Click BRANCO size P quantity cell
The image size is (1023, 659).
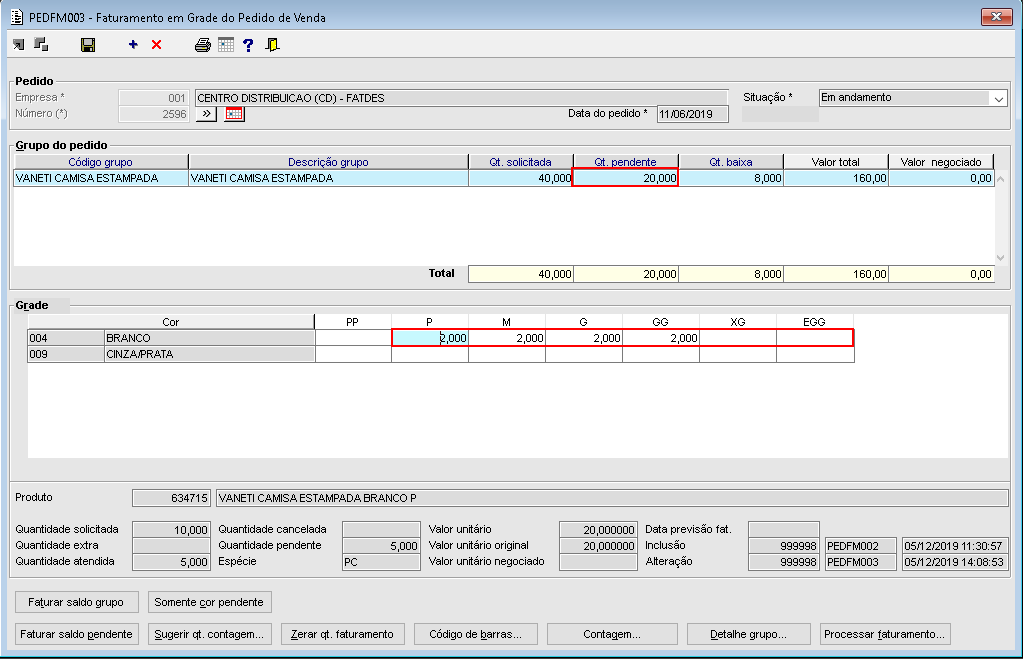[x=430, y=338]
